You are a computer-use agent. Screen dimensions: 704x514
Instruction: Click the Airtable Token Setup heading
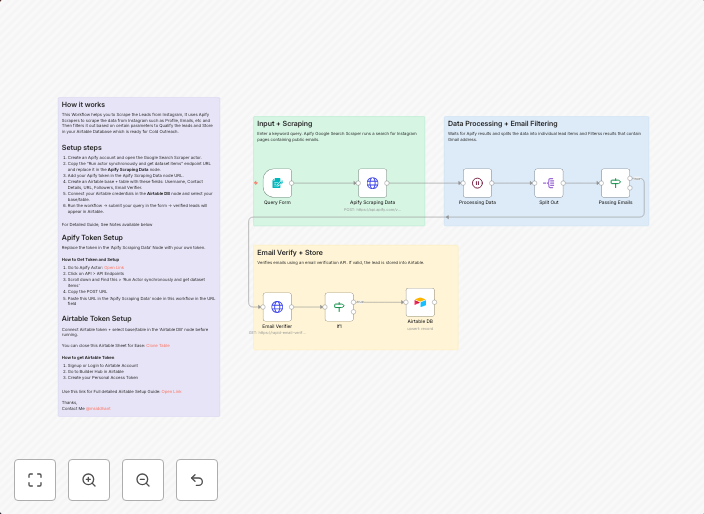click(97, 318)
